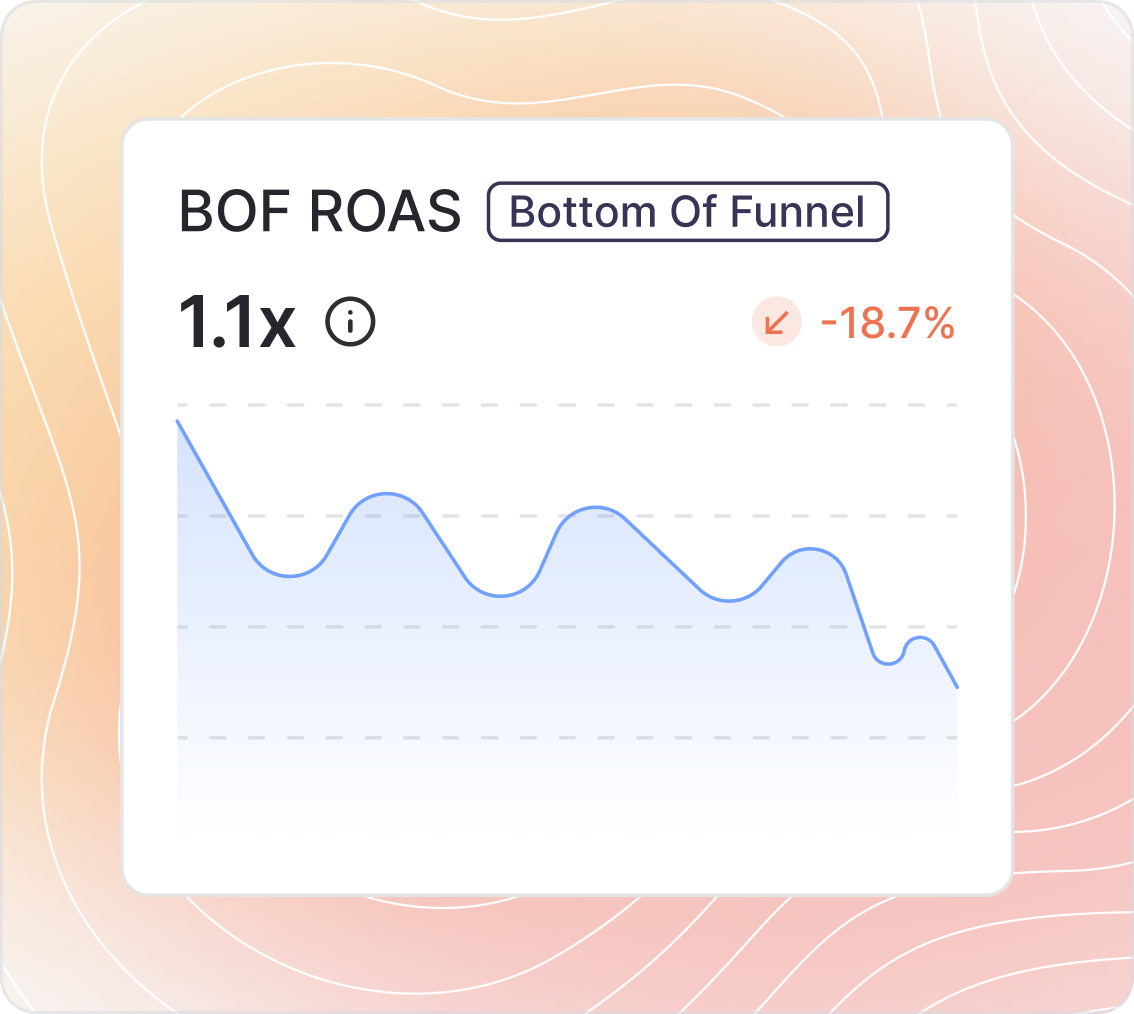Click the chart line's starting point
Image resolution: width=1134 pixels, height=1014 pixels.
click(x=178, y=422)
